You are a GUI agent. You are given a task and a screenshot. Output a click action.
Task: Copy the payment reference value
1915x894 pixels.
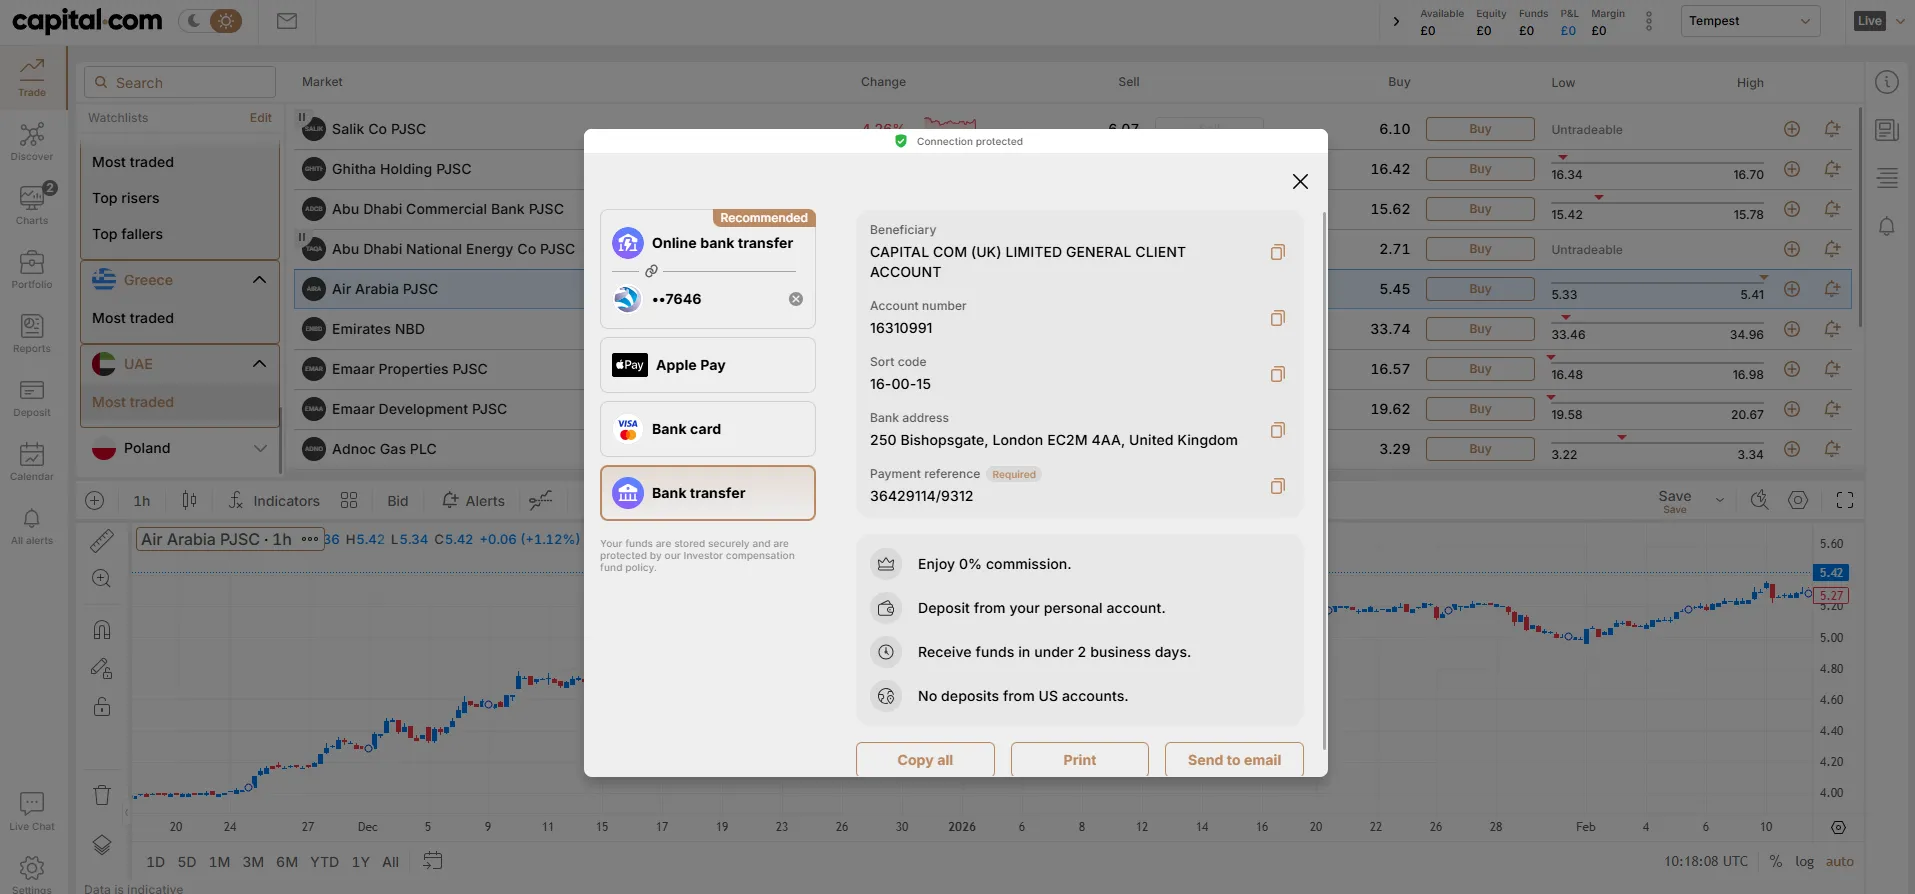click(x=1277, y=486)
